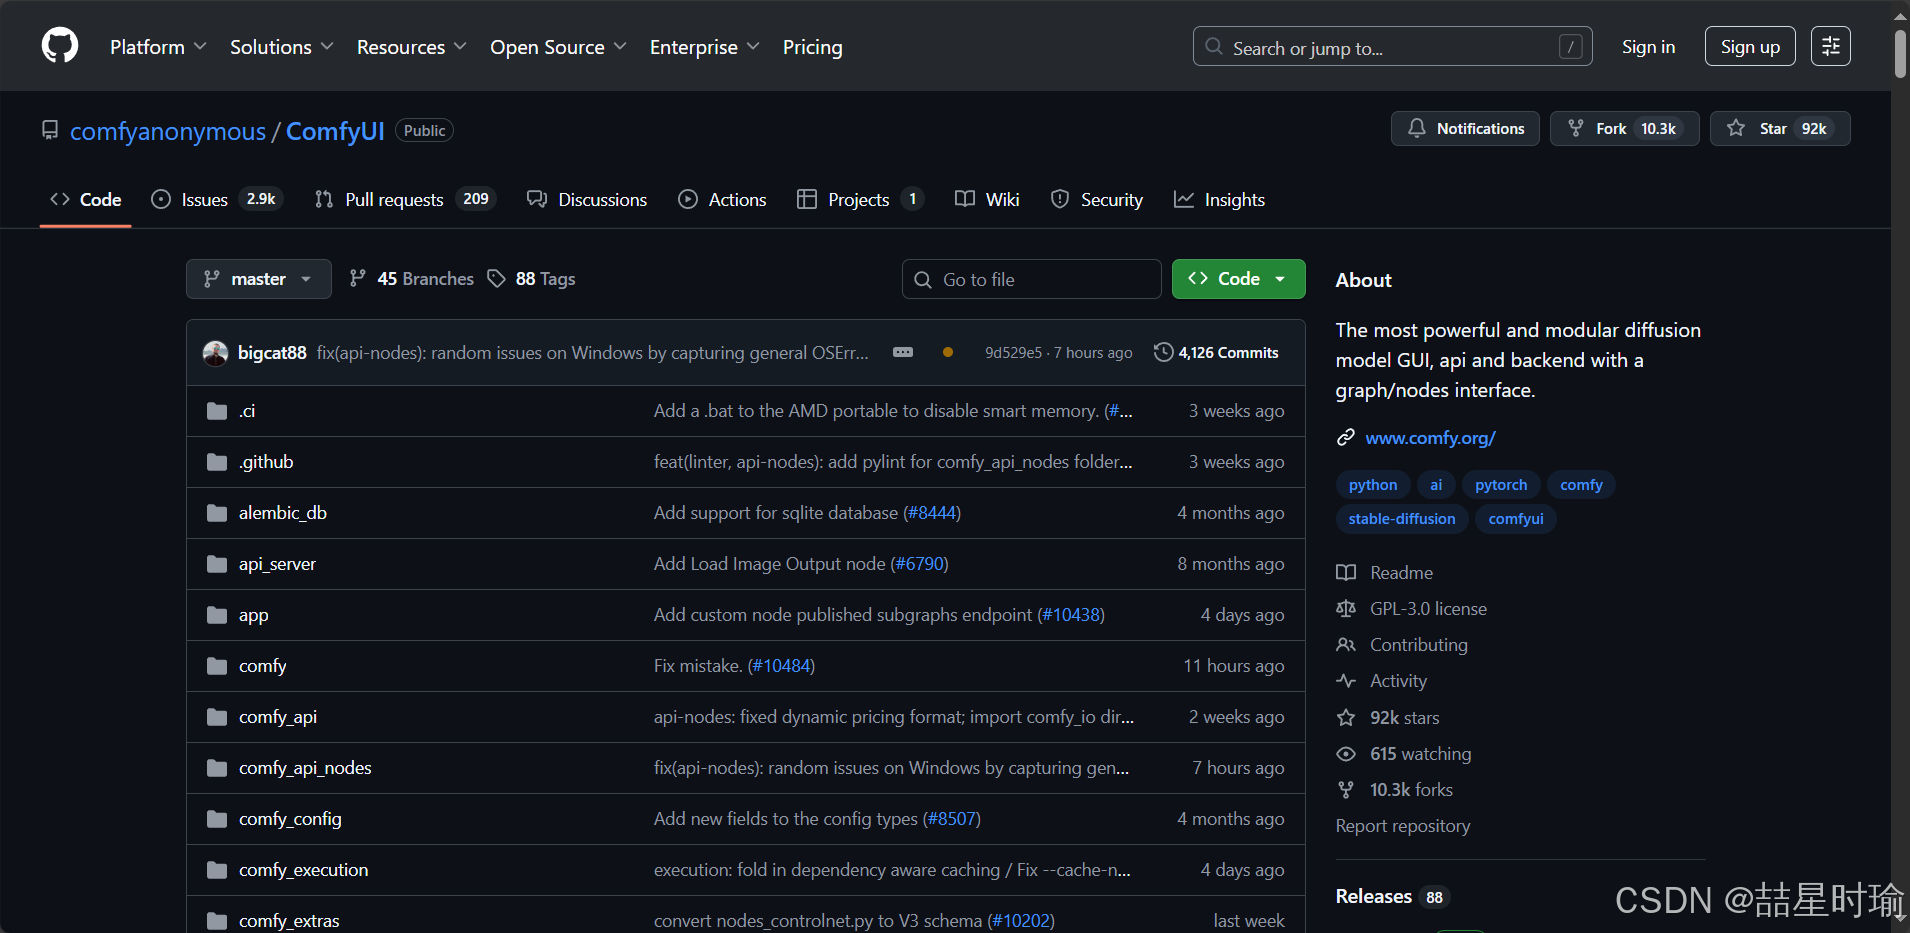Open the Solutions dropdown menu
Image resolution: width=1910 pixels, height=933 pixels.
coord(281,47)
